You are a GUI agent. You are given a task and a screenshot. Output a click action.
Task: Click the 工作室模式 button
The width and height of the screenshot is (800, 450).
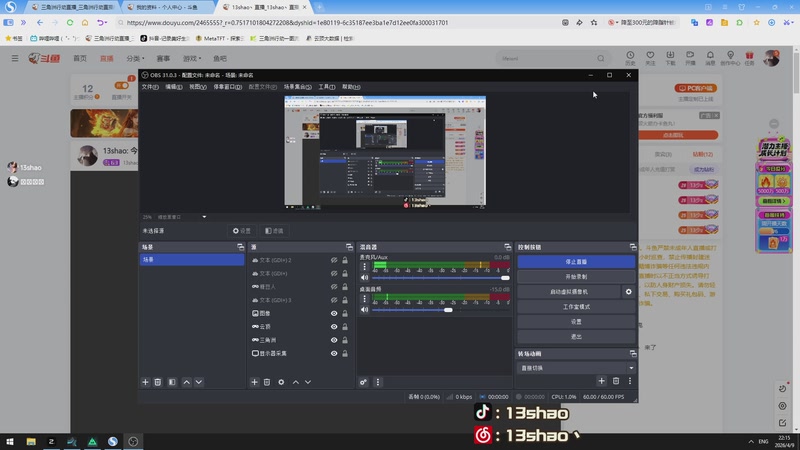click(576, 307)
